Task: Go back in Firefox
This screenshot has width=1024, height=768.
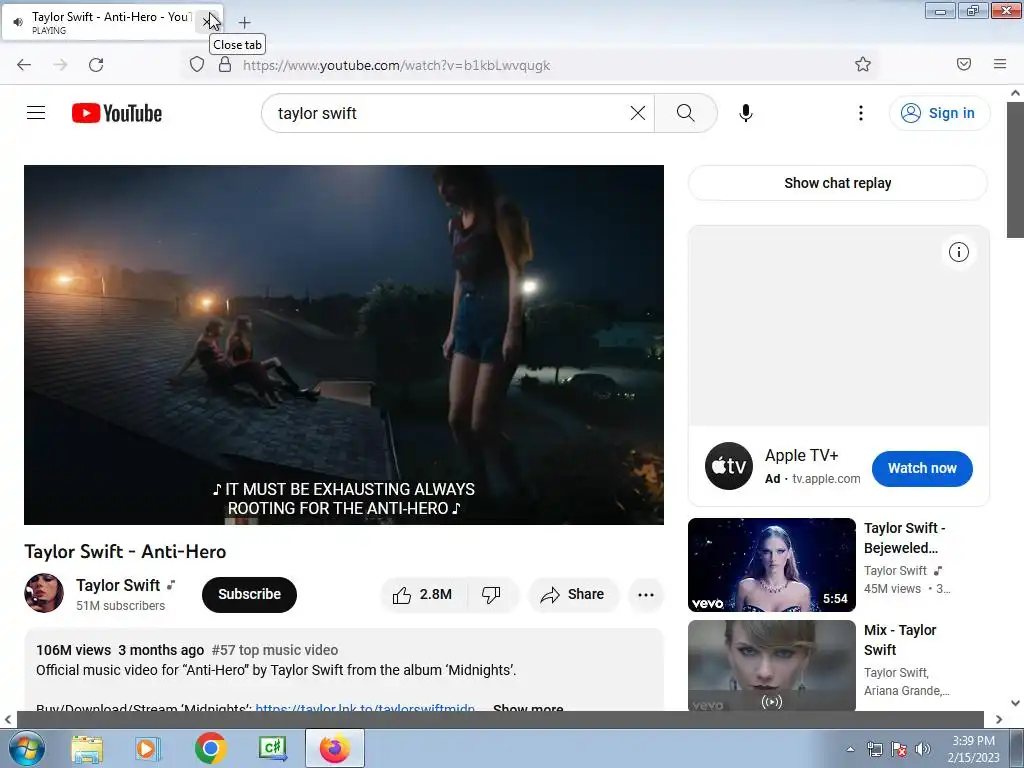Action: coord(24,65)
